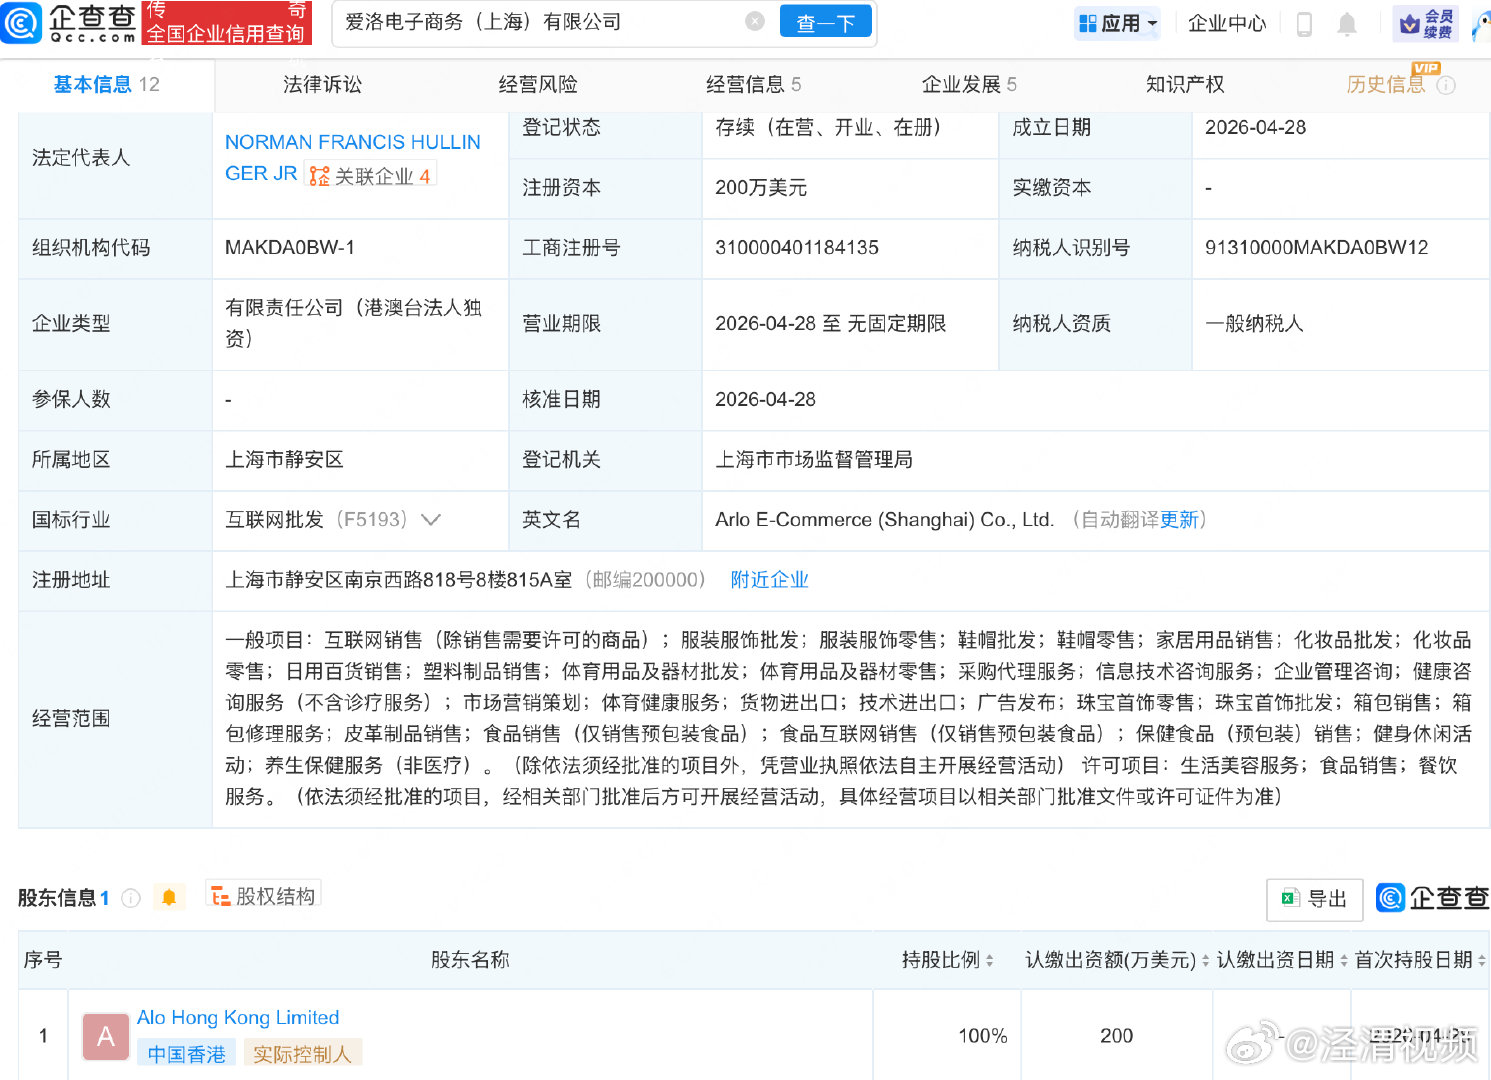
Task: Click the Qcc.com logo icon
Action: coord(21,23)
